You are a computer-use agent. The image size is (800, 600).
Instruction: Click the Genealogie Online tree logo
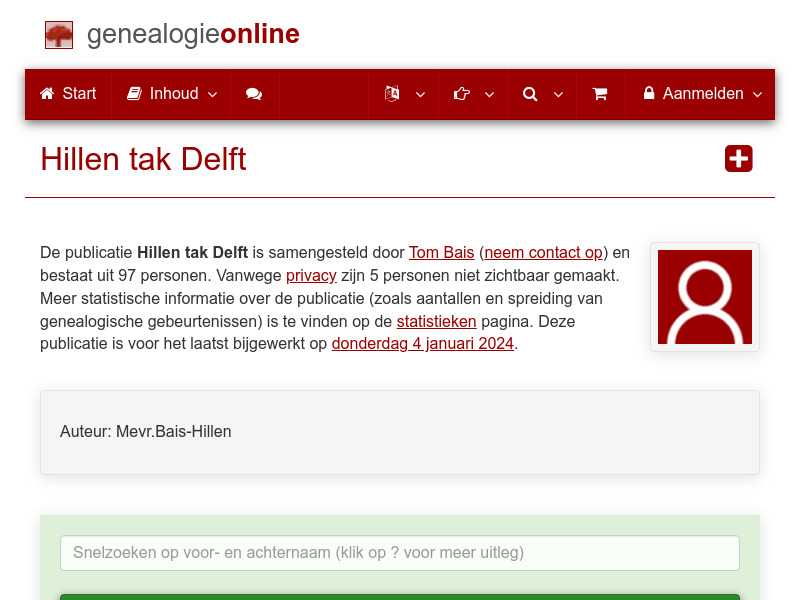[x=59, y=34]
